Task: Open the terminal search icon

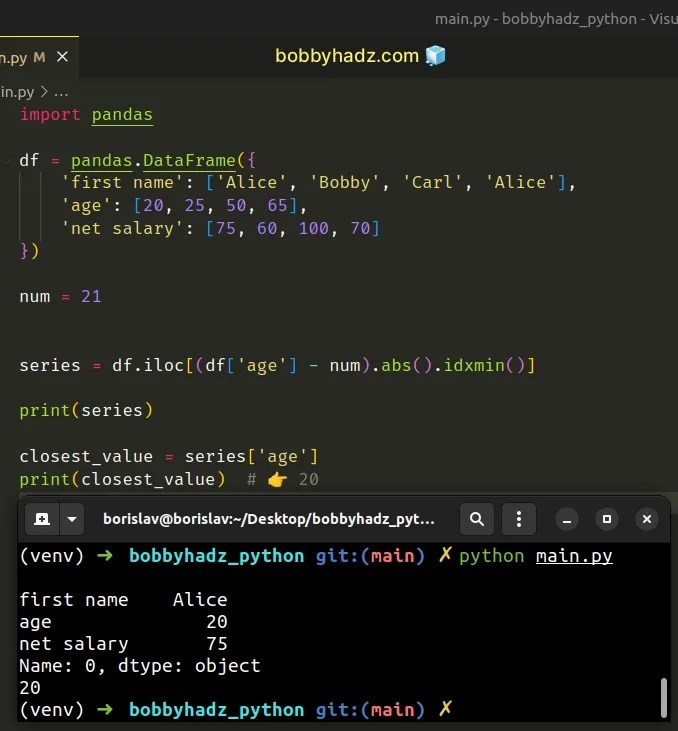Action: pyautogui.click(x=477, y=519)
